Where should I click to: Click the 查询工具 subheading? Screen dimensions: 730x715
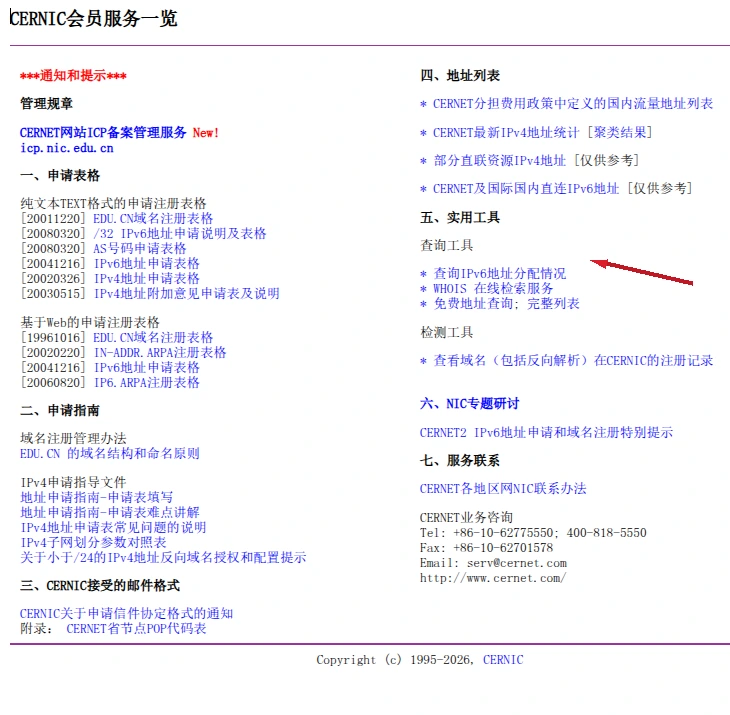click(446, 245)
